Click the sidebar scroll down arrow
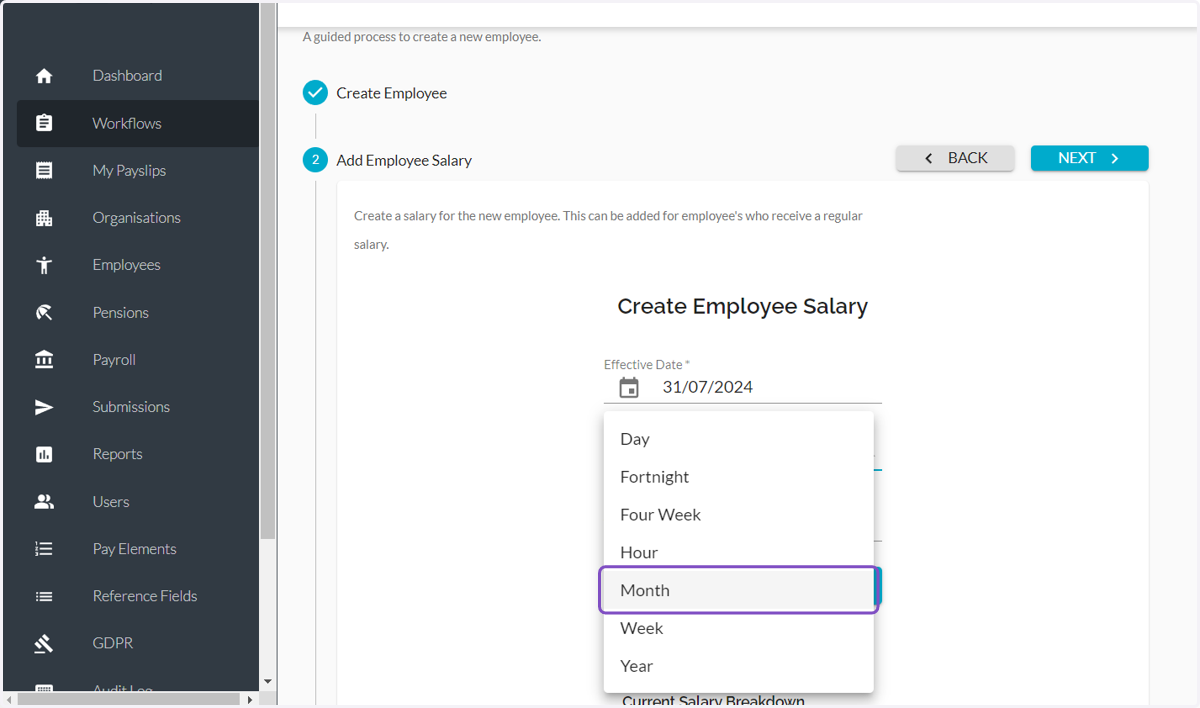Image resolution: width=1200 pixels, height=708 pixels. [267, 682]
